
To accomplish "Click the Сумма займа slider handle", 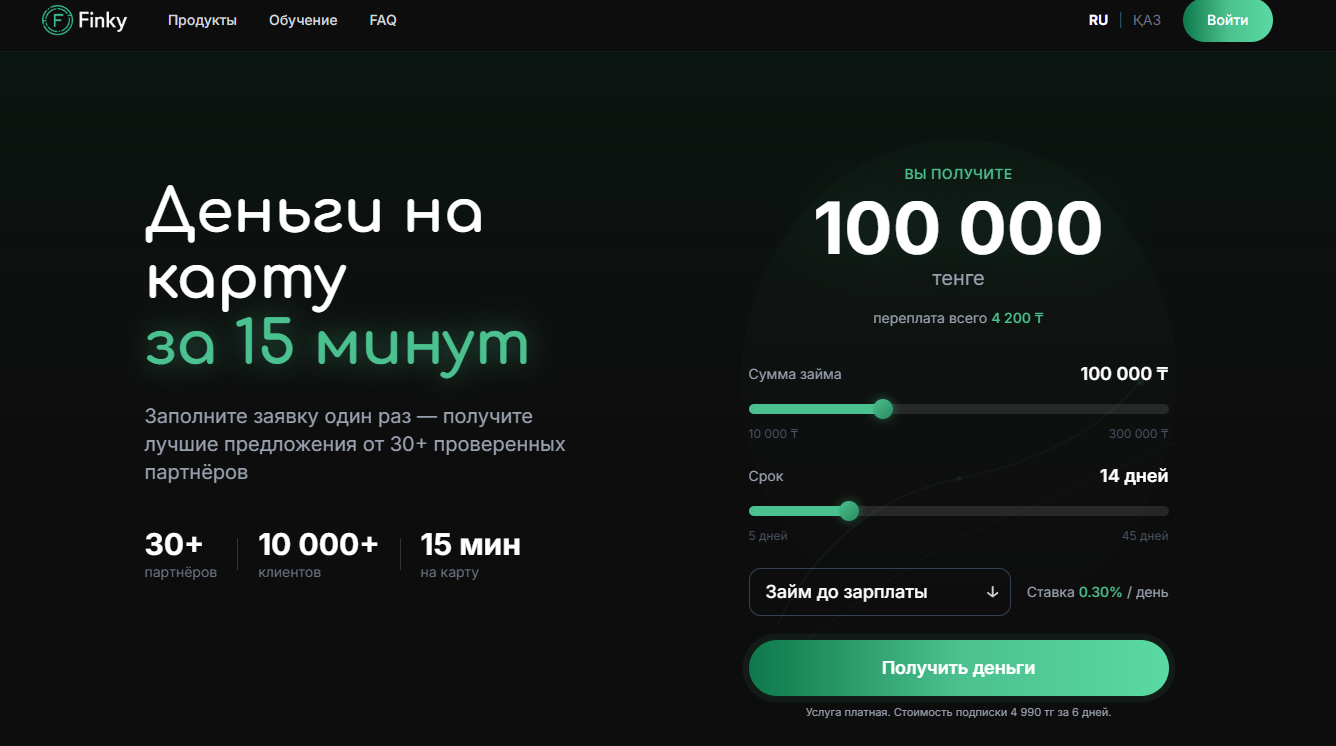I will pos(882,409).
